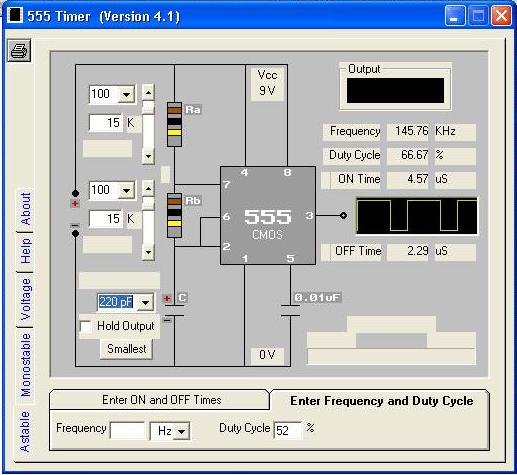Click the Rb resistor color band graphic
Image resolution: width=517 pixels, height=475 pixels.
pos(174,215)
